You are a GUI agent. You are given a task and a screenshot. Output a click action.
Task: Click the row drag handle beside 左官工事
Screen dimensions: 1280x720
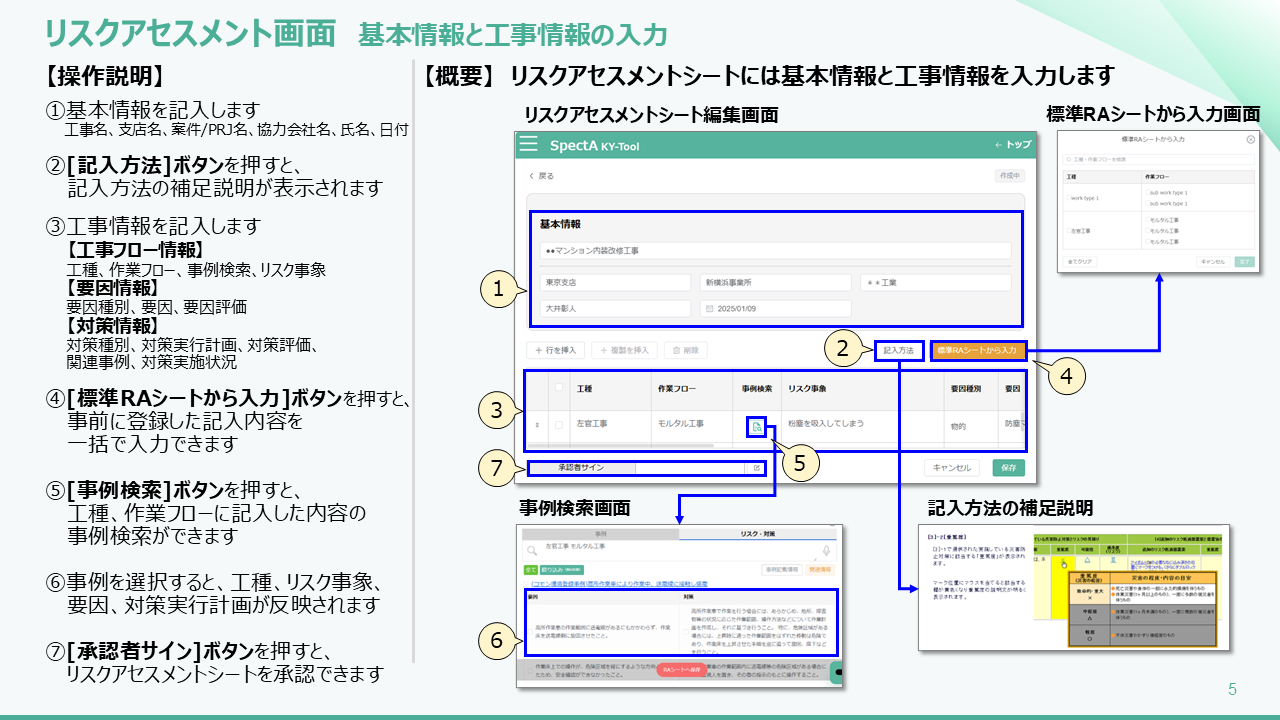coord(538,425)
